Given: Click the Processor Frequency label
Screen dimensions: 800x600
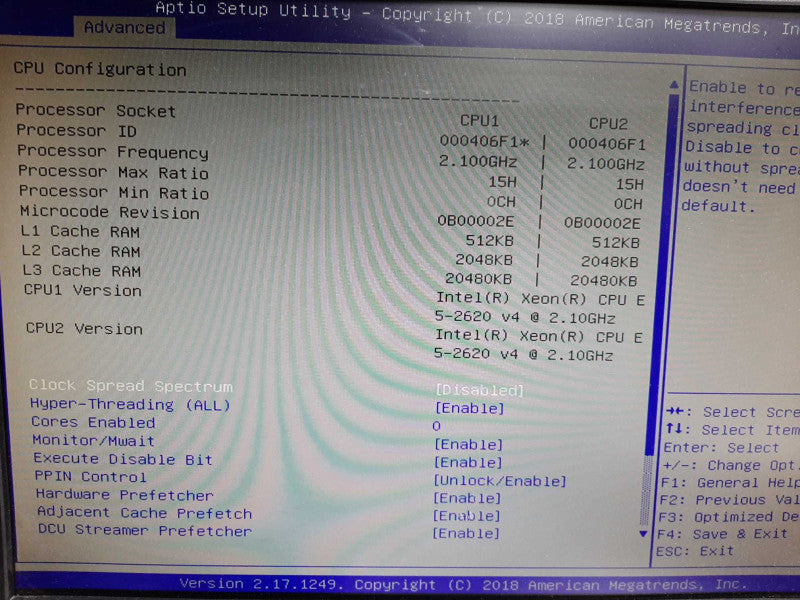Looking at the screenshot, I should pos(113,152).
